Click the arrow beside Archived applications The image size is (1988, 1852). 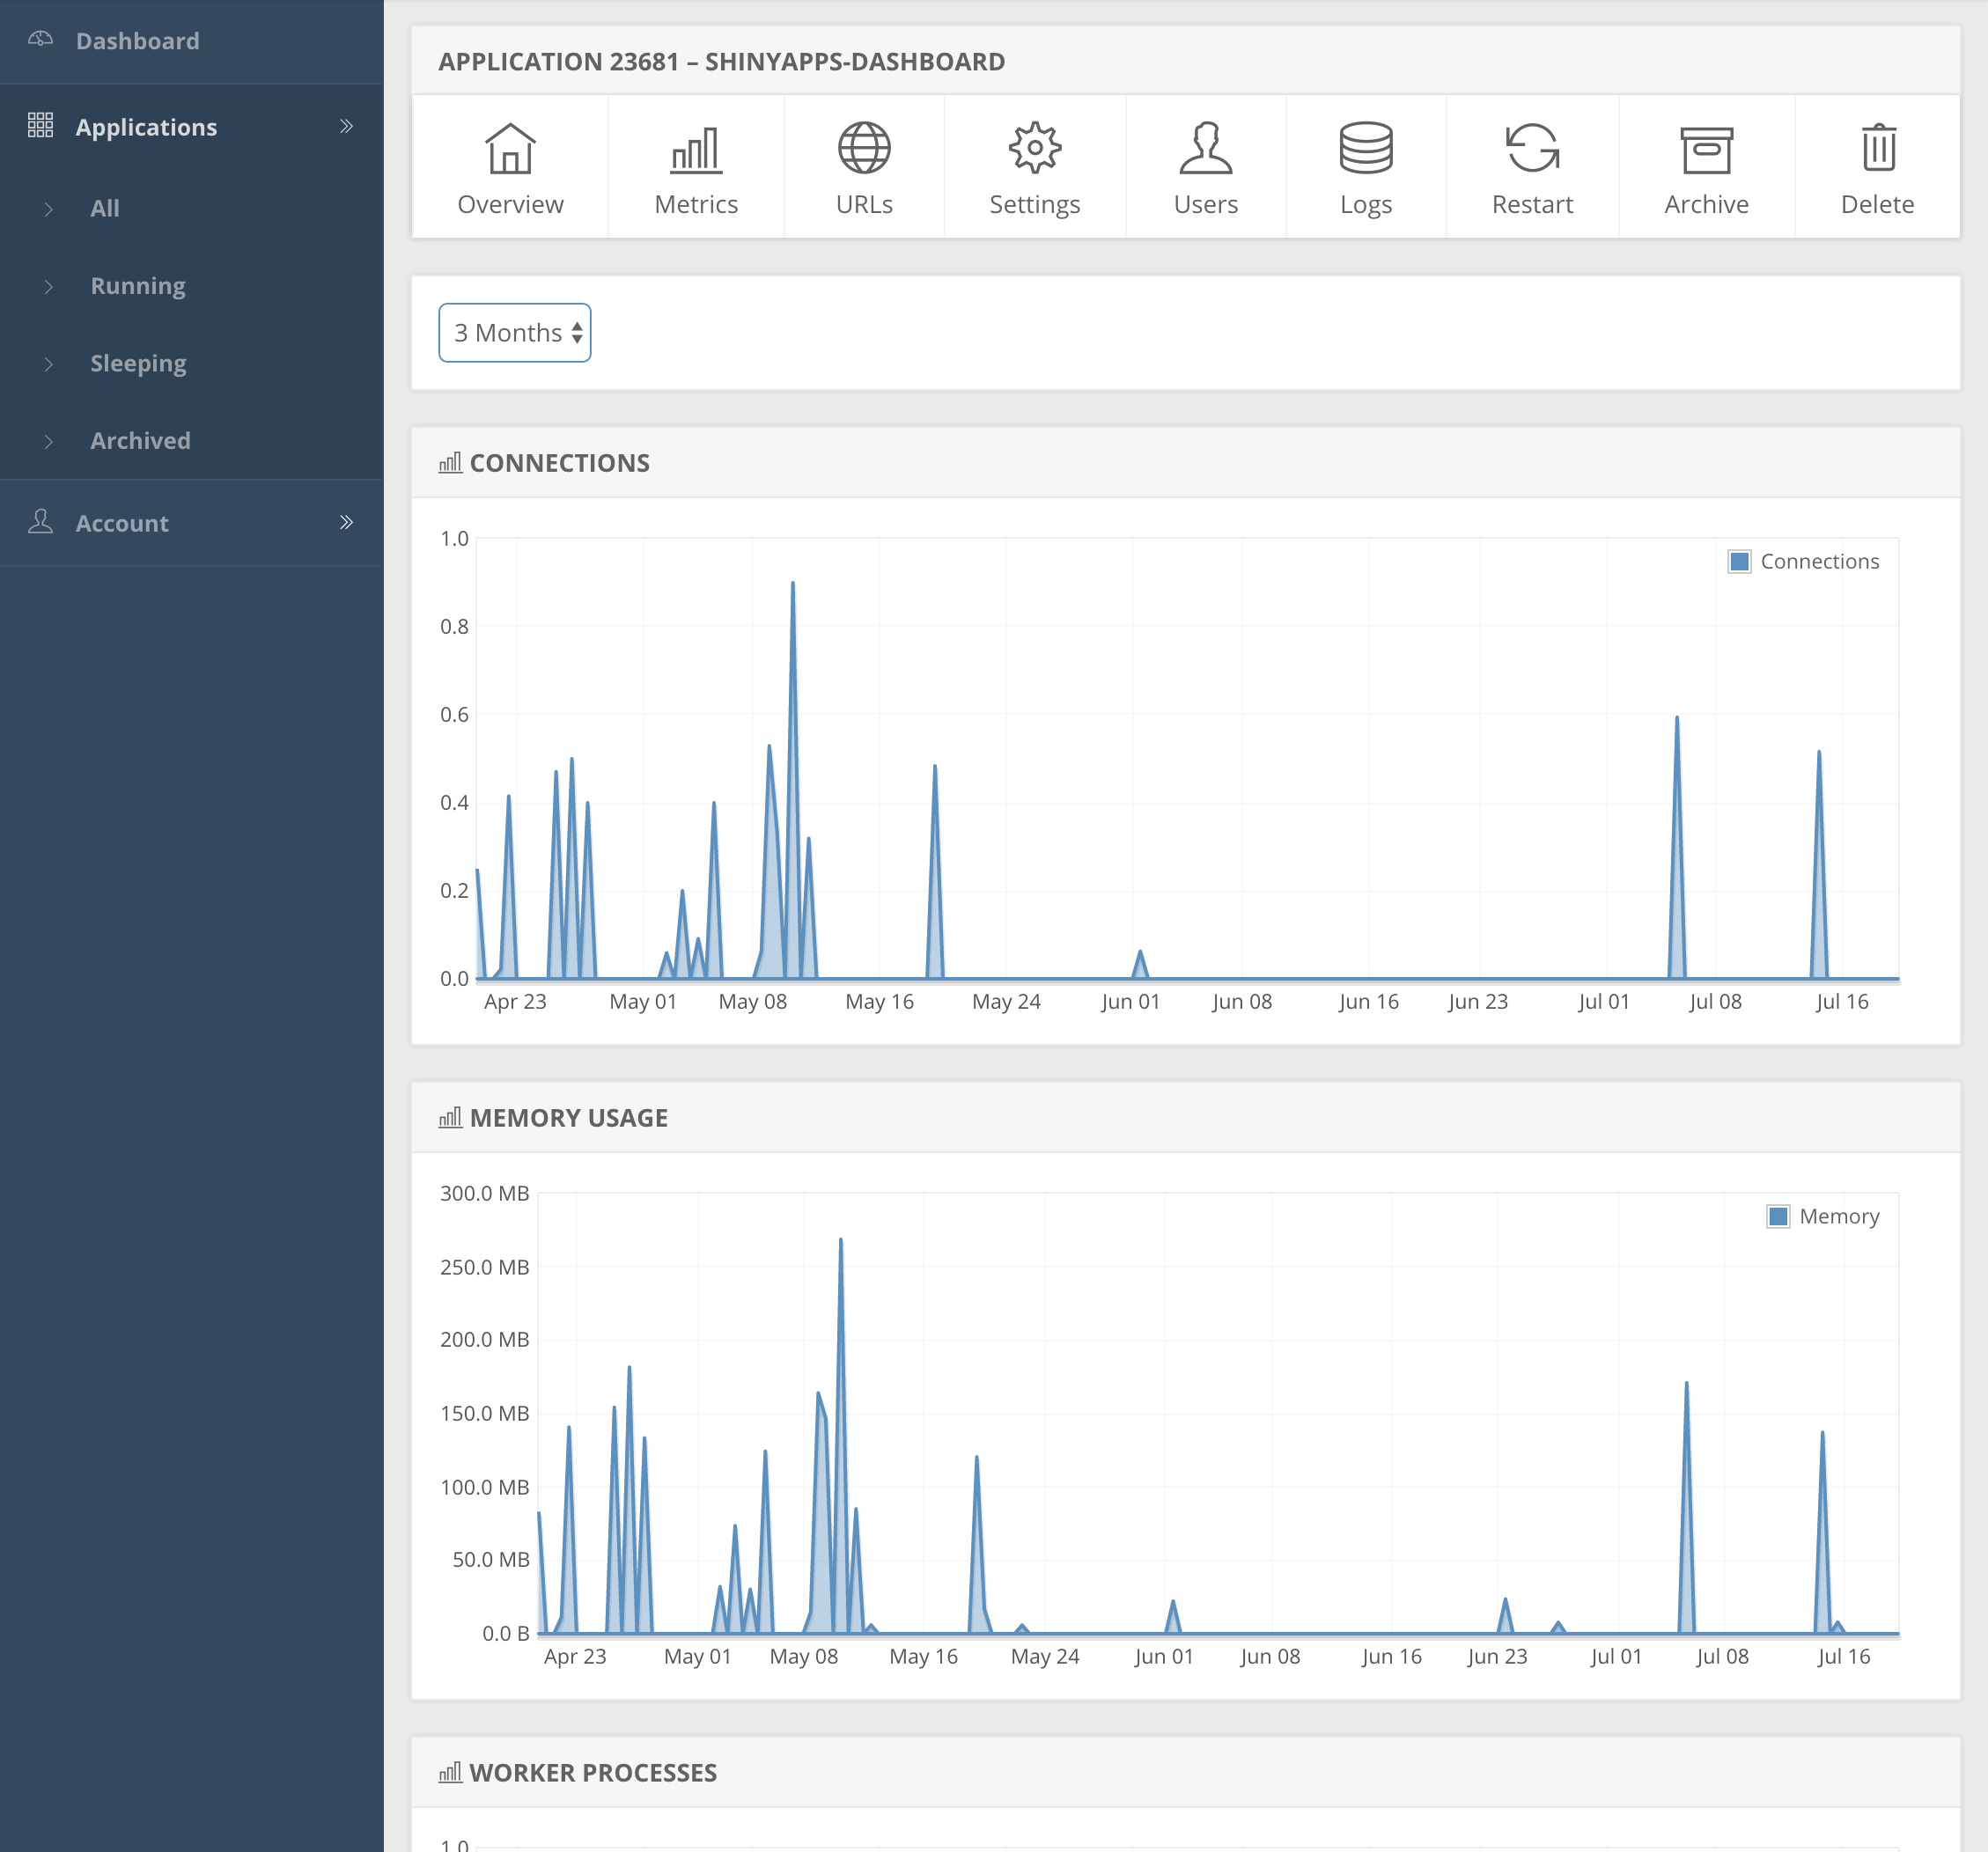[48, 441]
